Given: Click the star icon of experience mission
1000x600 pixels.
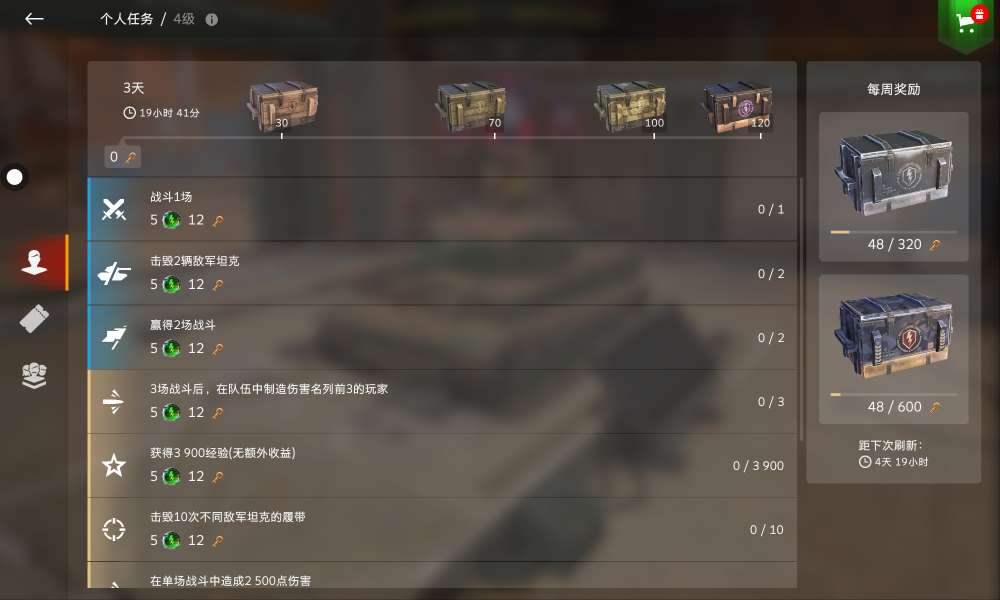Looking at the screenshot, I should (114, 465).
